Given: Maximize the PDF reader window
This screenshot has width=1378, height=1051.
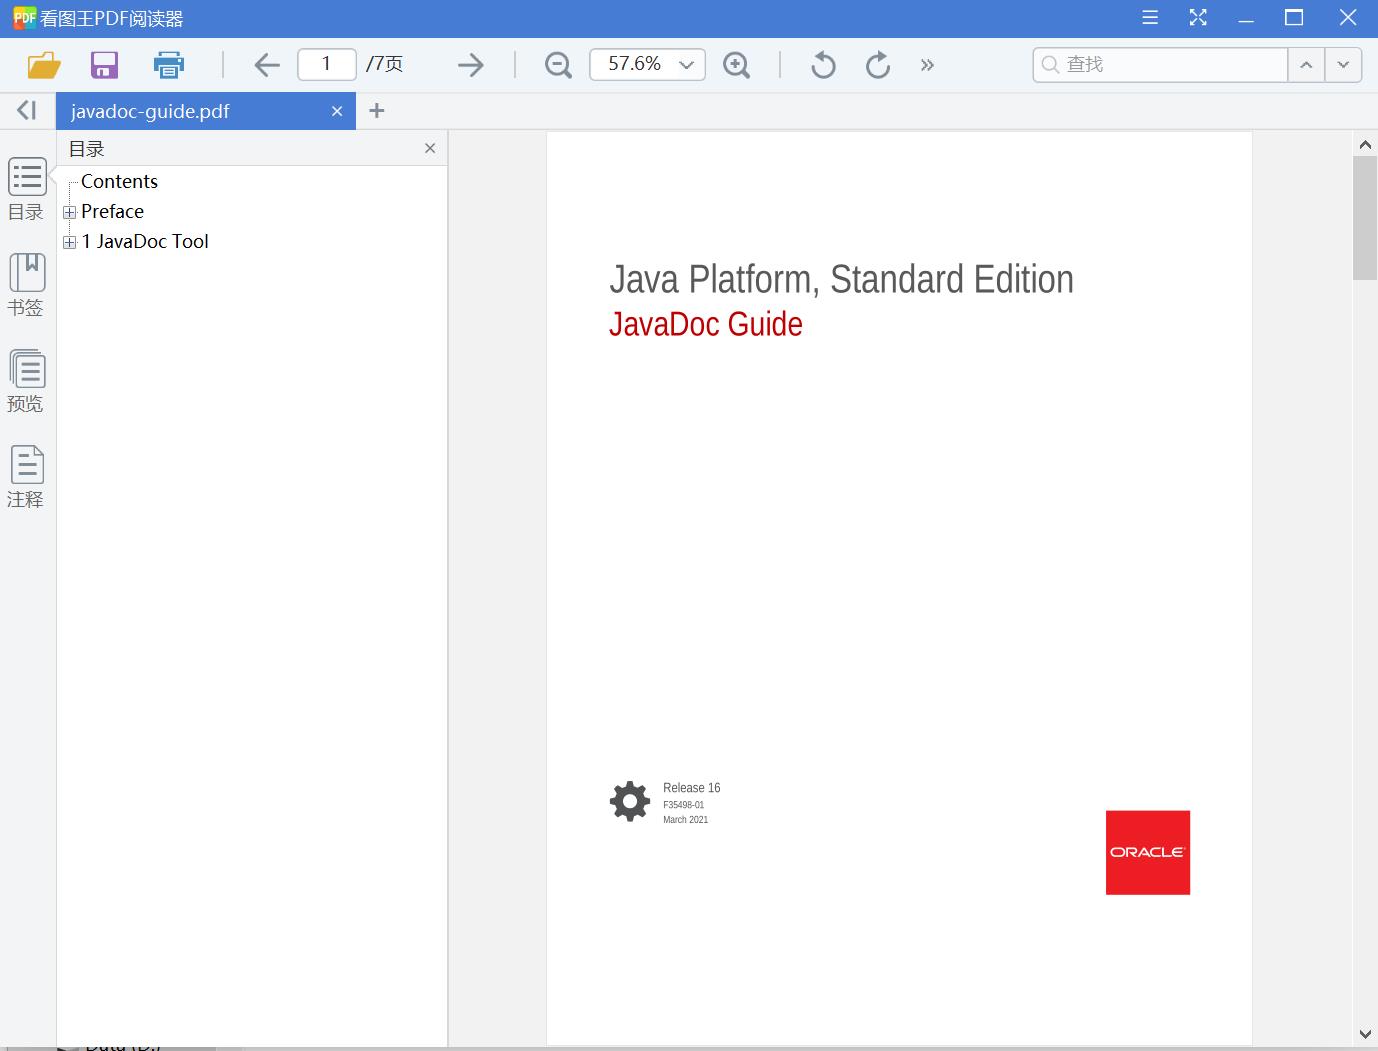Looking at the screenshot, I should pyautogui.click(x=1294, y=17).
